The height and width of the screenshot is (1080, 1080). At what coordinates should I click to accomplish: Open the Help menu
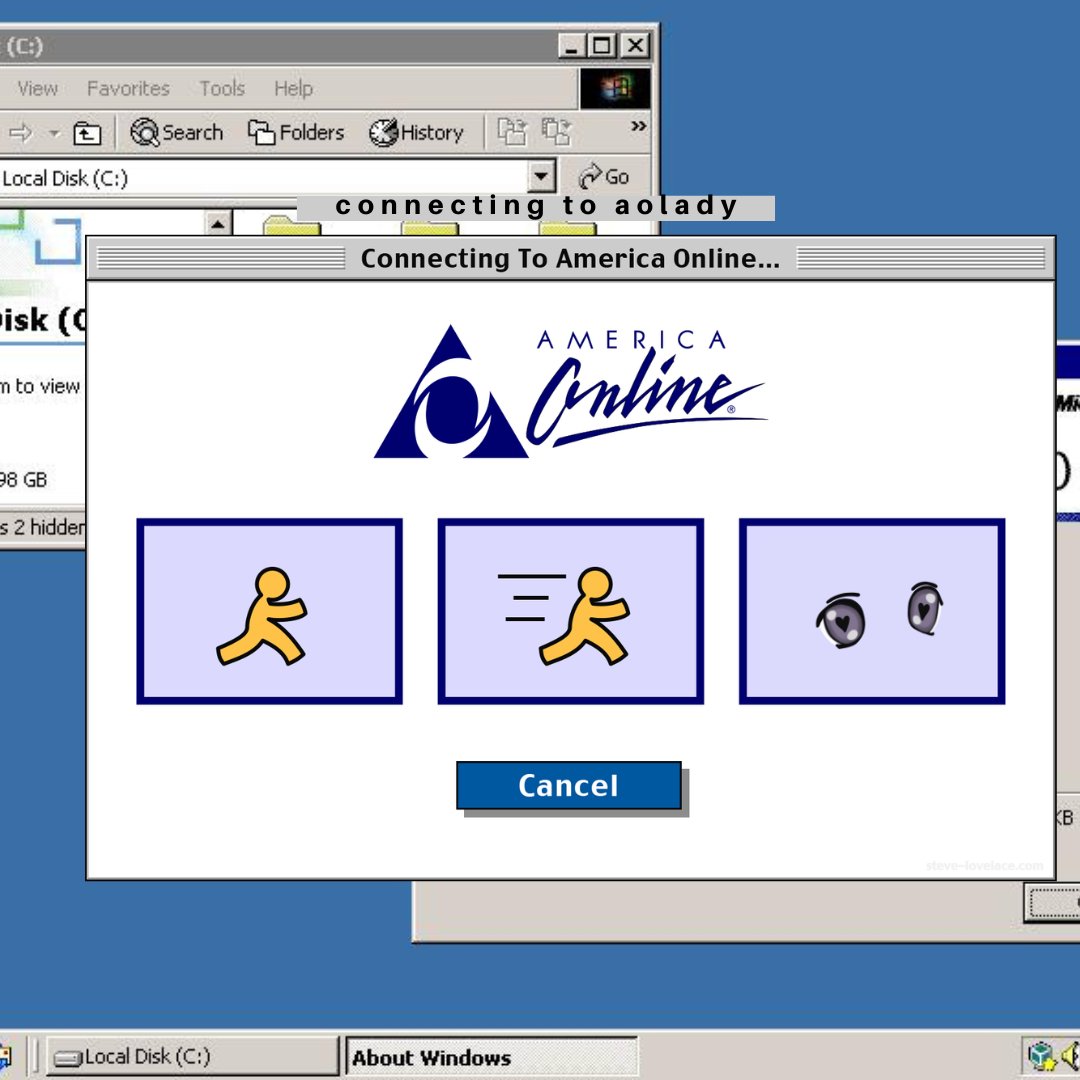click(293, 88)
